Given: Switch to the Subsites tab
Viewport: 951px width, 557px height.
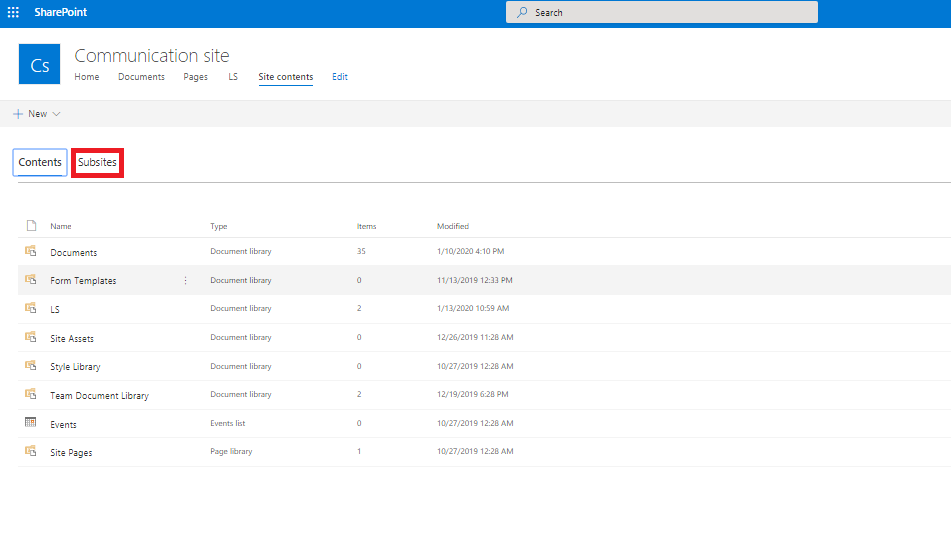Looking at the screenshot, I should point(97,162).
